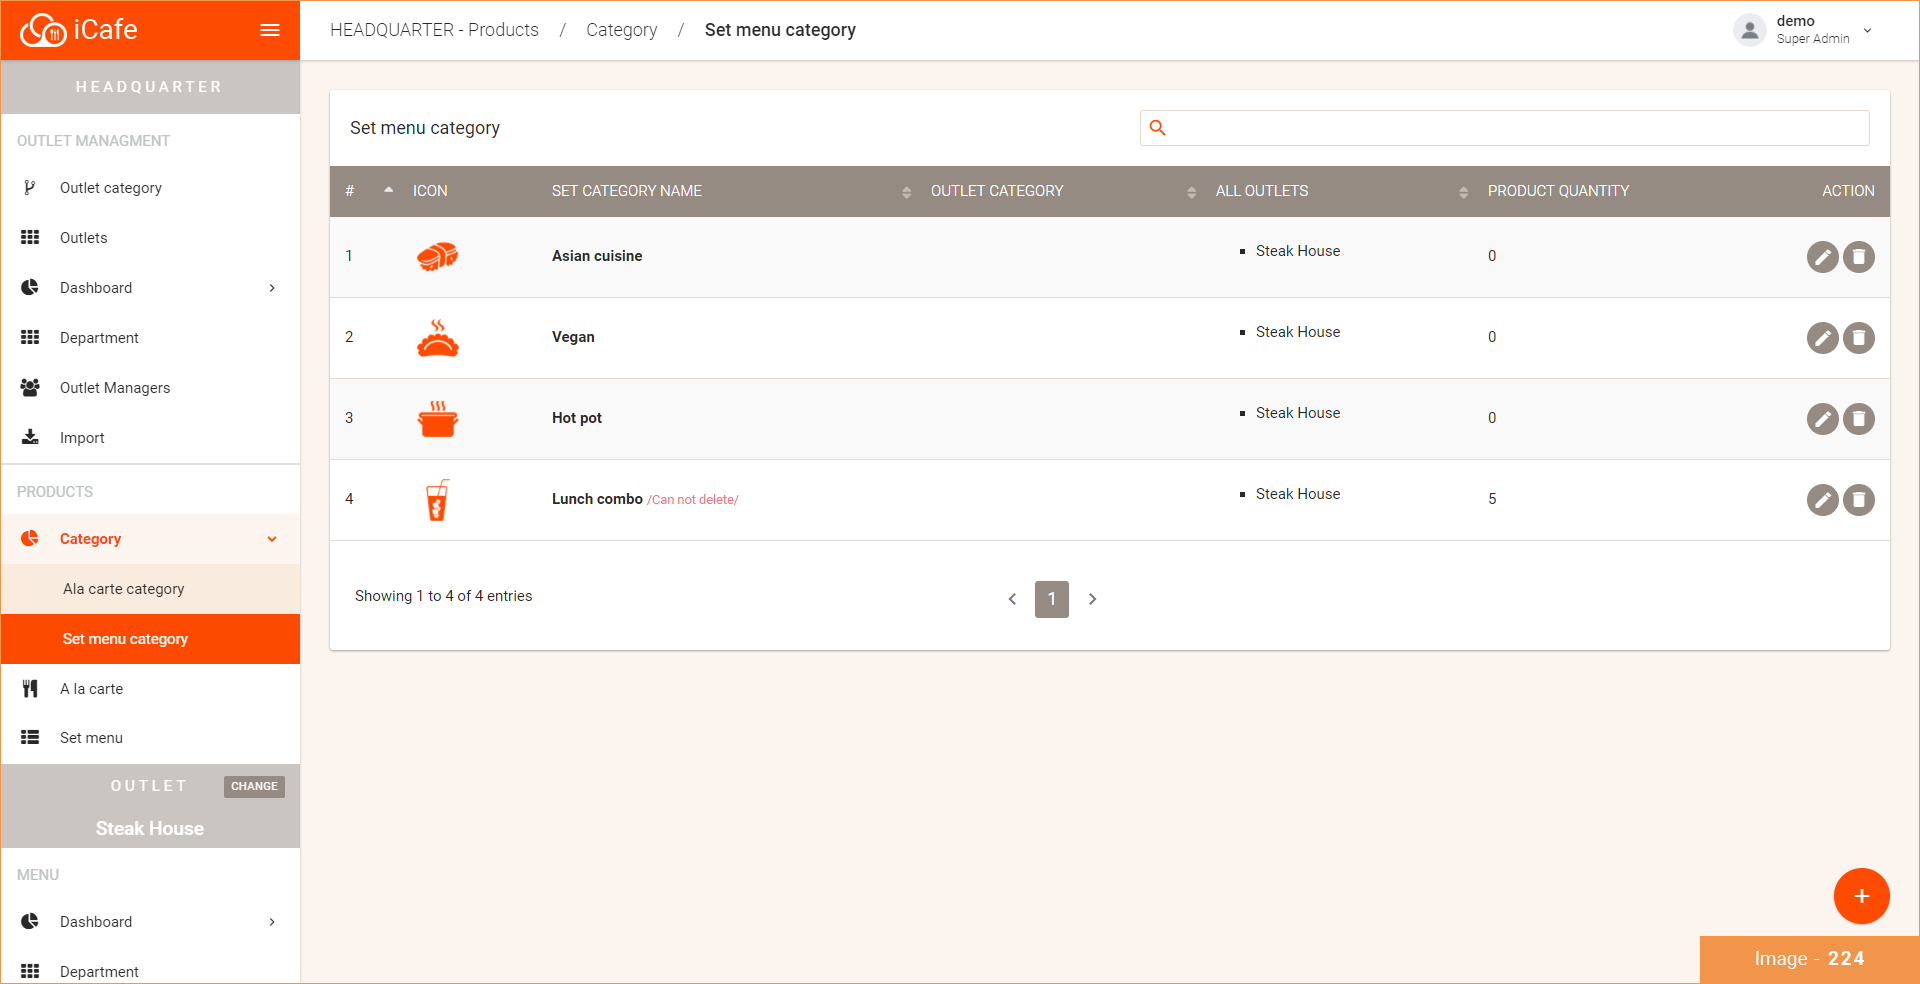Click the A la carte fork-knife icon
Screen dimensions: 1920x984
(30, 689)
